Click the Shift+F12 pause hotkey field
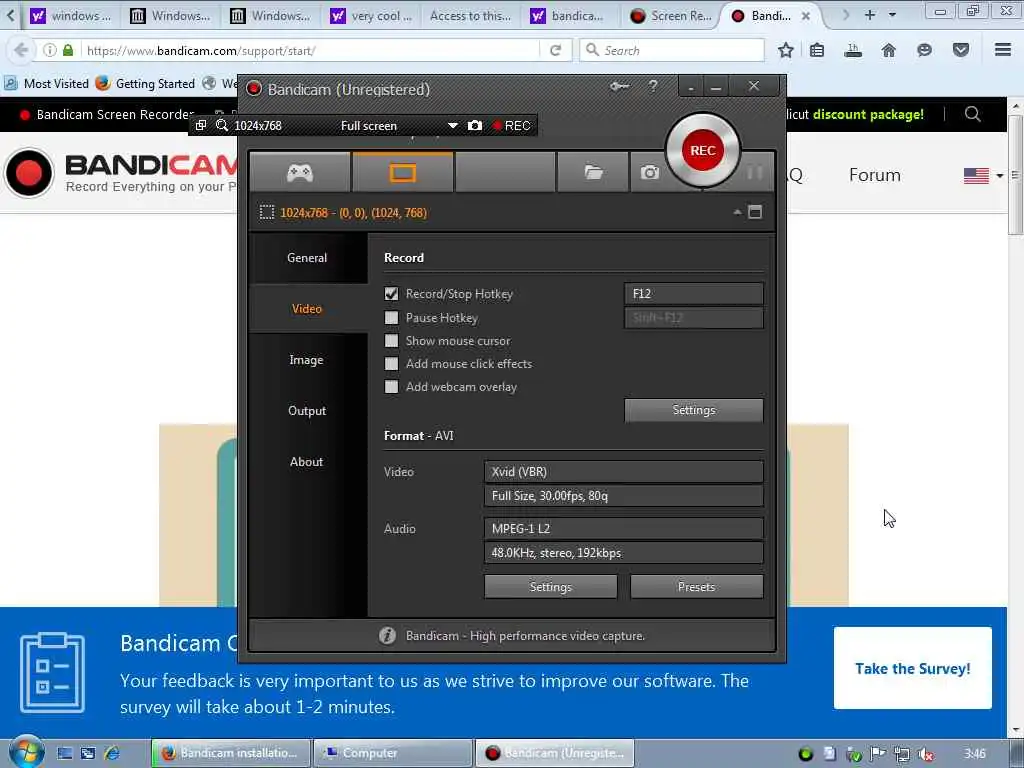This screenshot has width=1024, height=768. (694, 318)
